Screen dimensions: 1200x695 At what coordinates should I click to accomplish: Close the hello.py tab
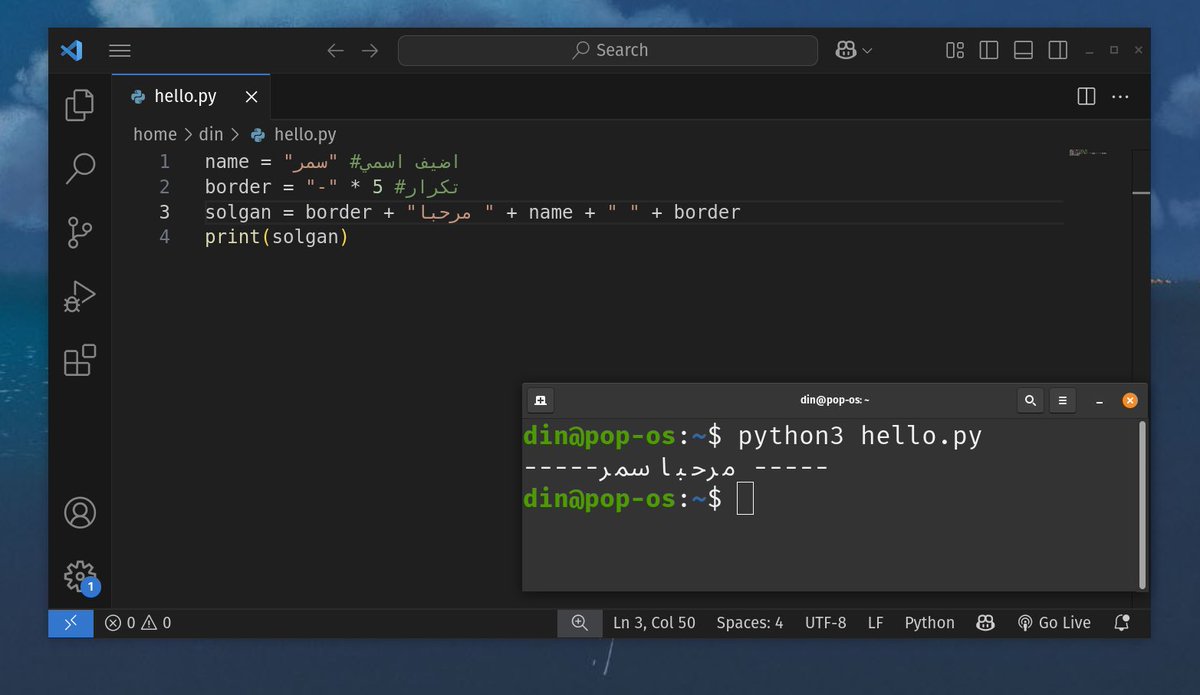point(251,97)
